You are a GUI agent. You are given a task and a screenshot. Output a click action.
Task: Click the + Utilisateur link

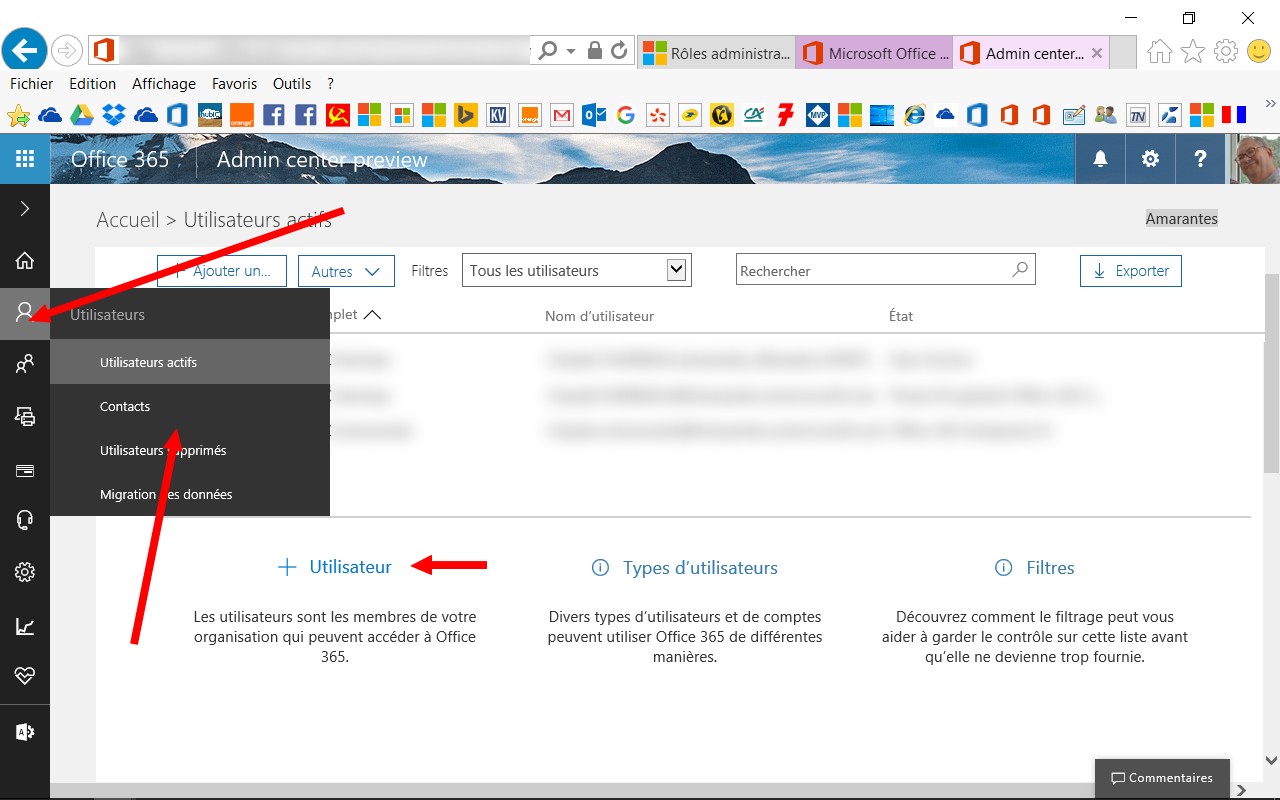(335, 567)
